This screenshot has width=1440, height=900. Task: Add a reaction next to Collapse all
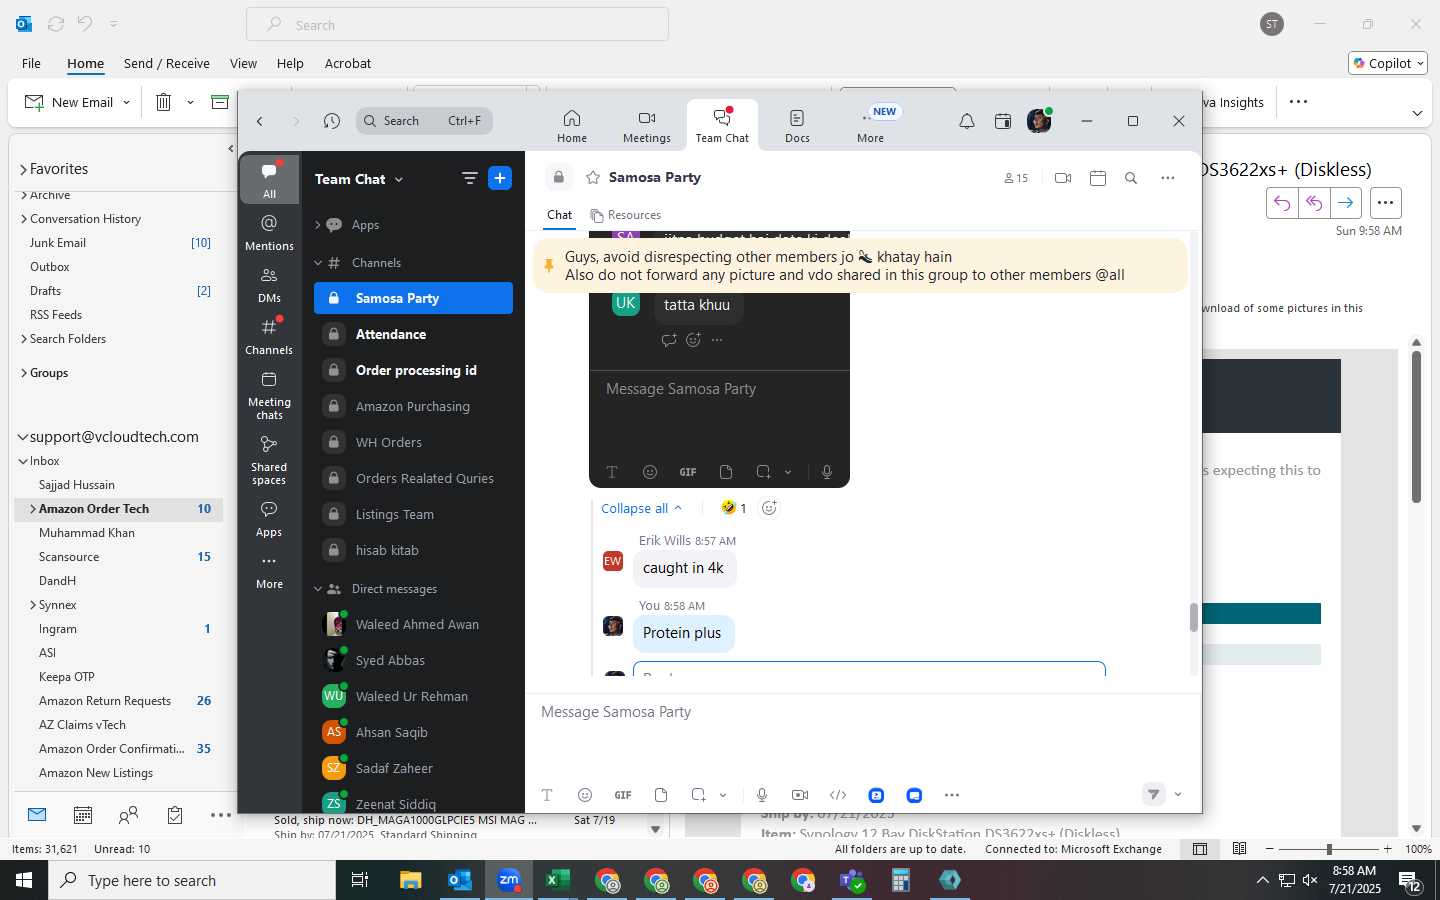(769, 508)
